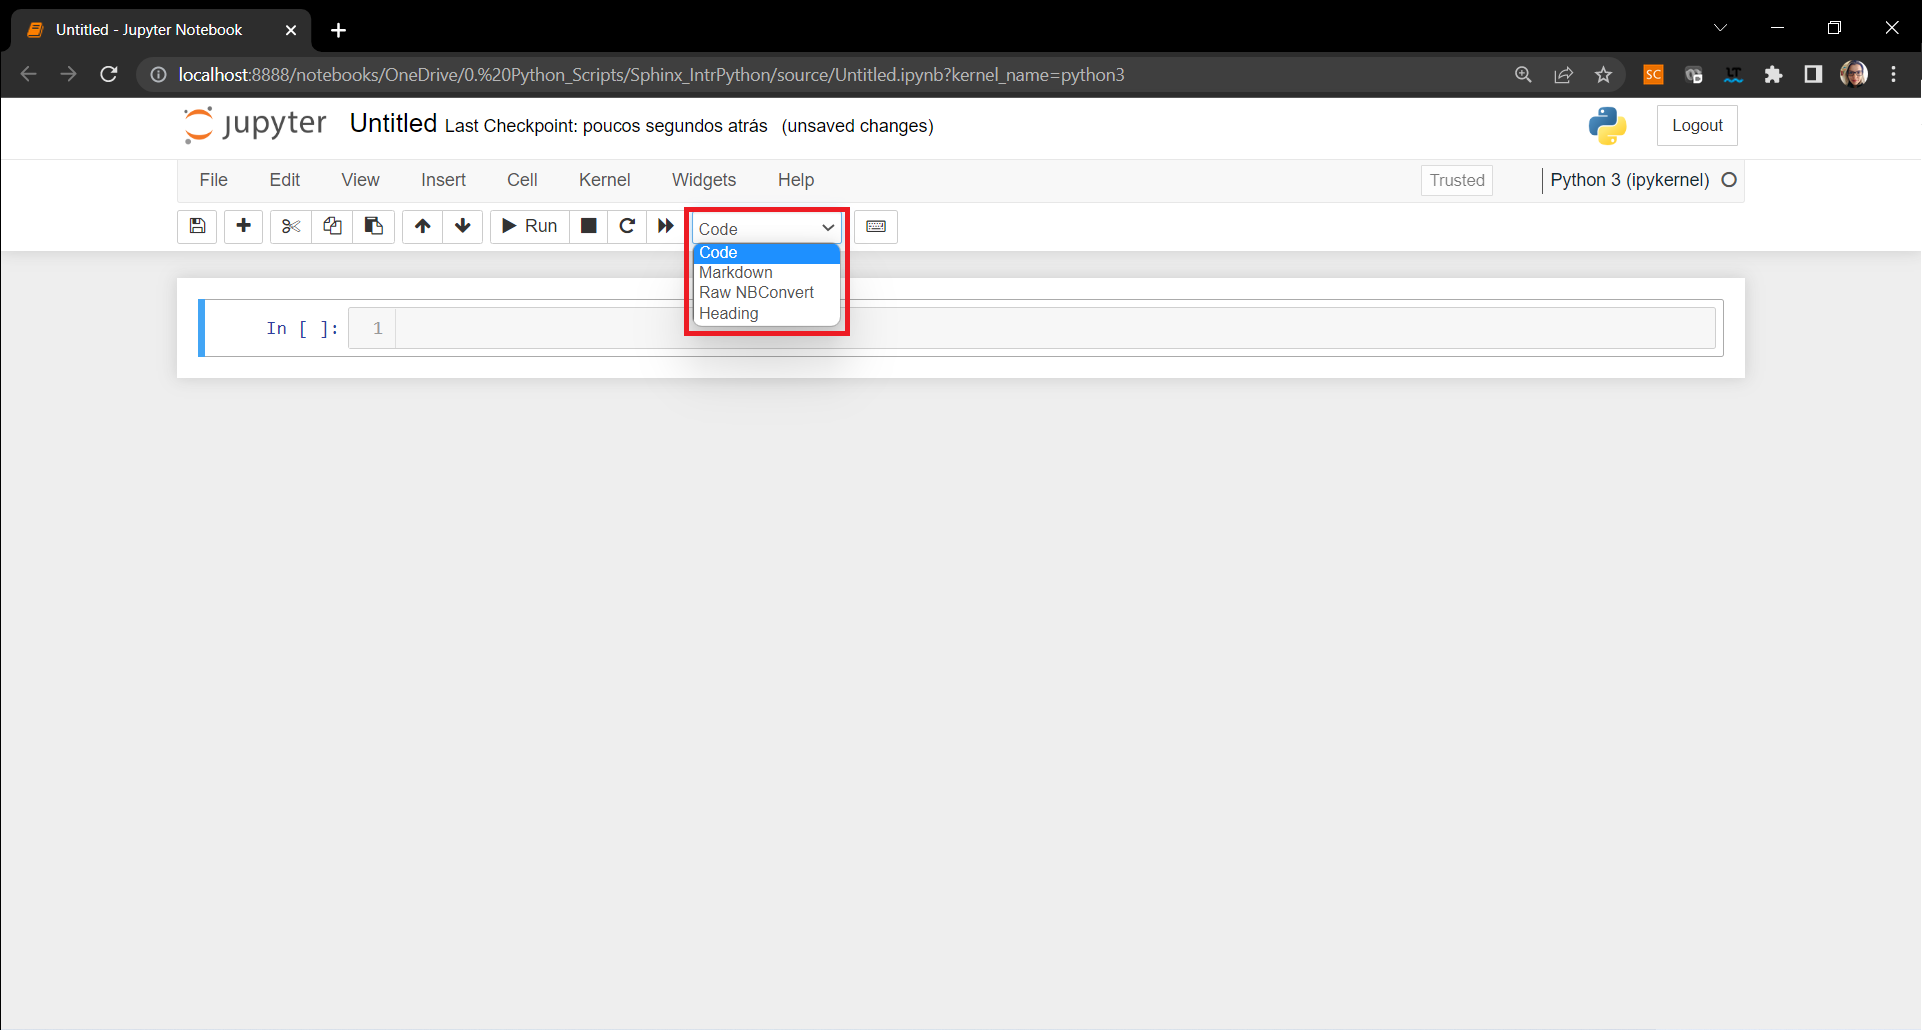Reload the page in the browser

(x=109, y=74)
